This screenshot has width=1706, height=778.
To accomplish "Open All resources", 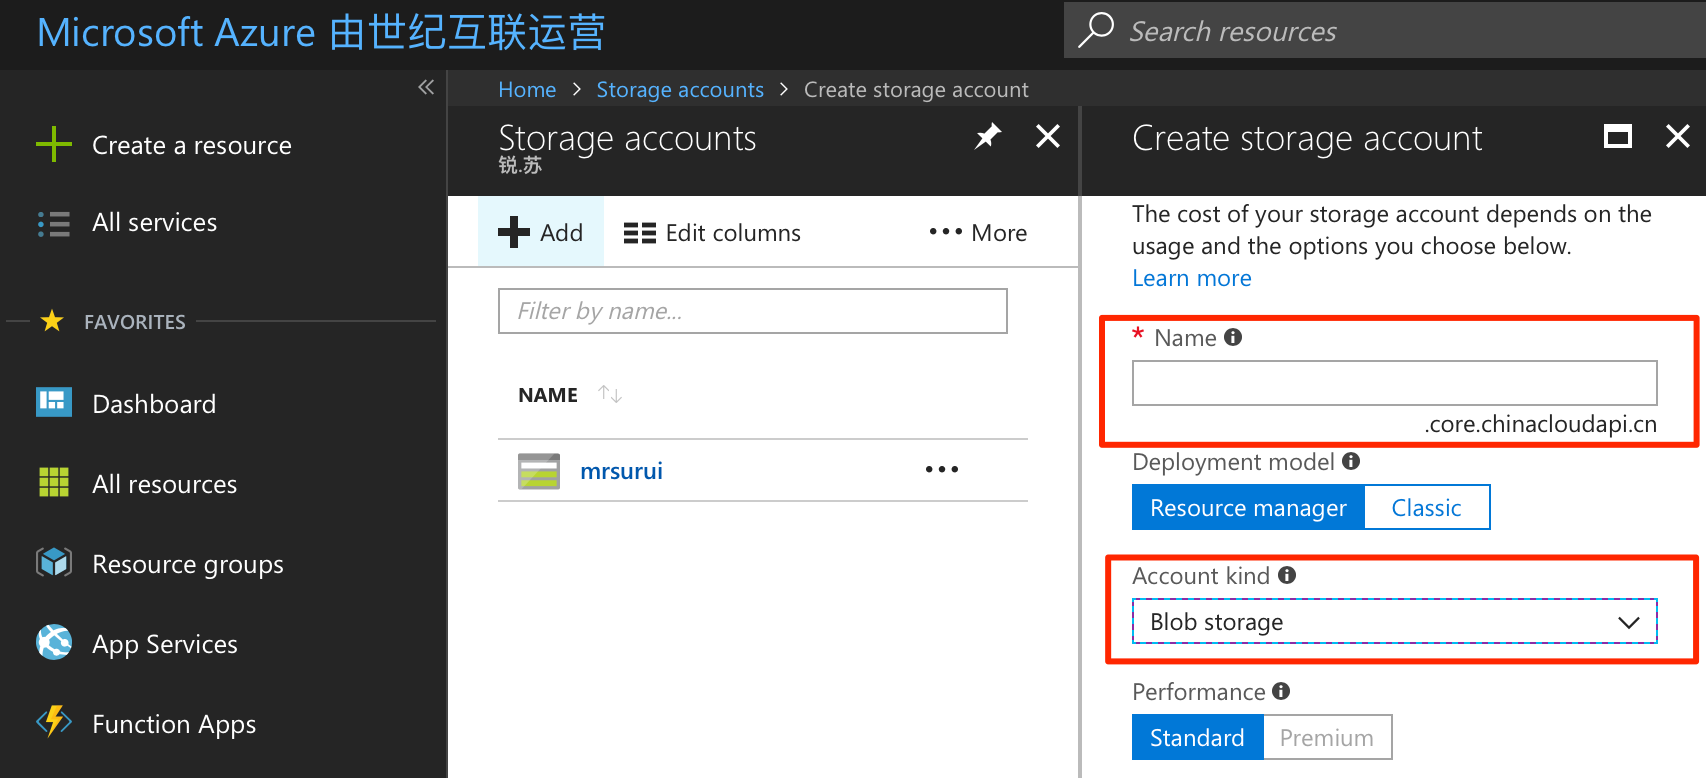I will 165,484.
